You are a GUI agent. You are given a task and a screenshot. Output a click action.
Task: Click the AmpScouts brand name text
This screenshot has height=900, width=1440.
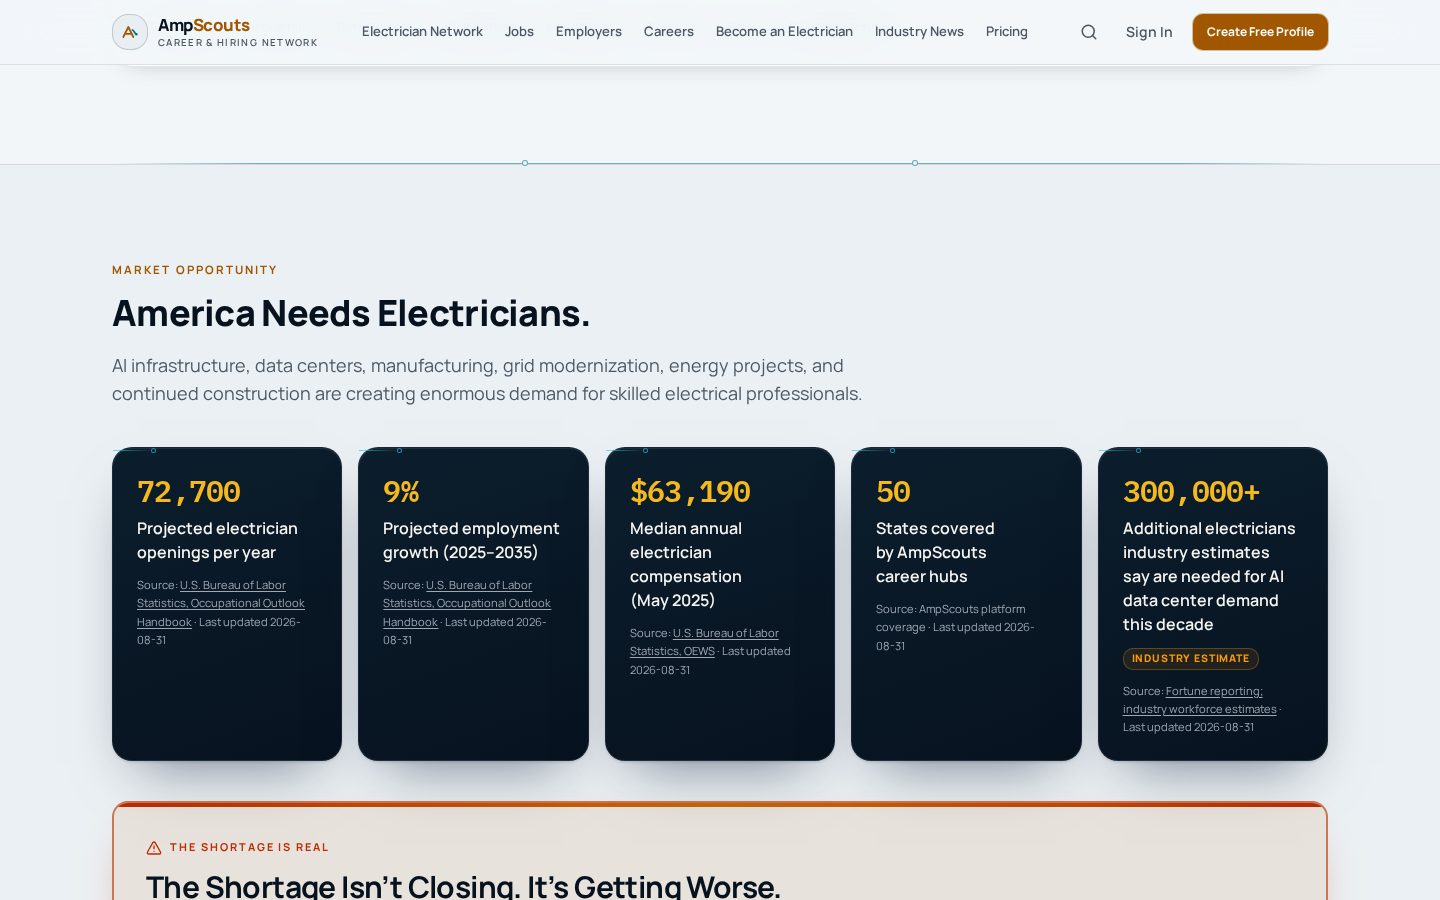point(204,25)
